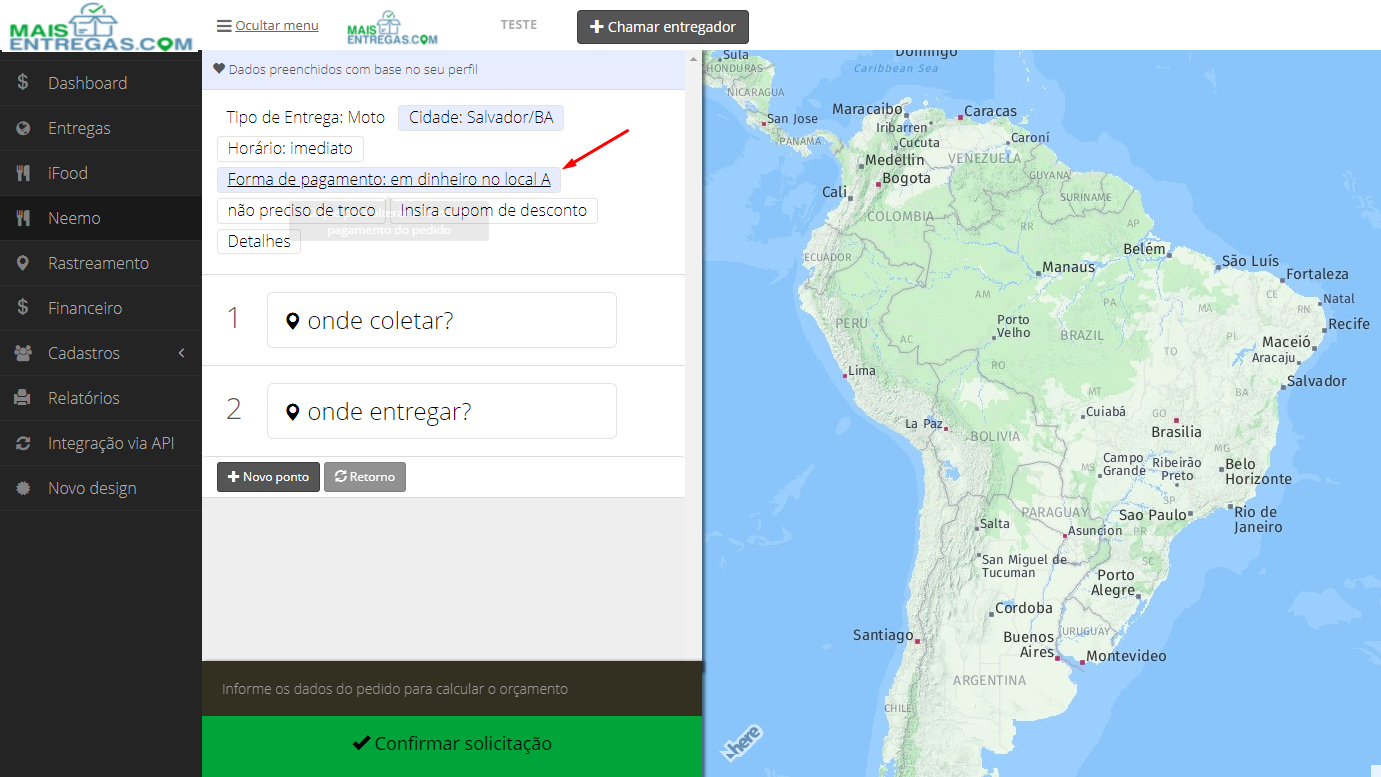Click the pin icon in onde entregar field

pos(293,412)
